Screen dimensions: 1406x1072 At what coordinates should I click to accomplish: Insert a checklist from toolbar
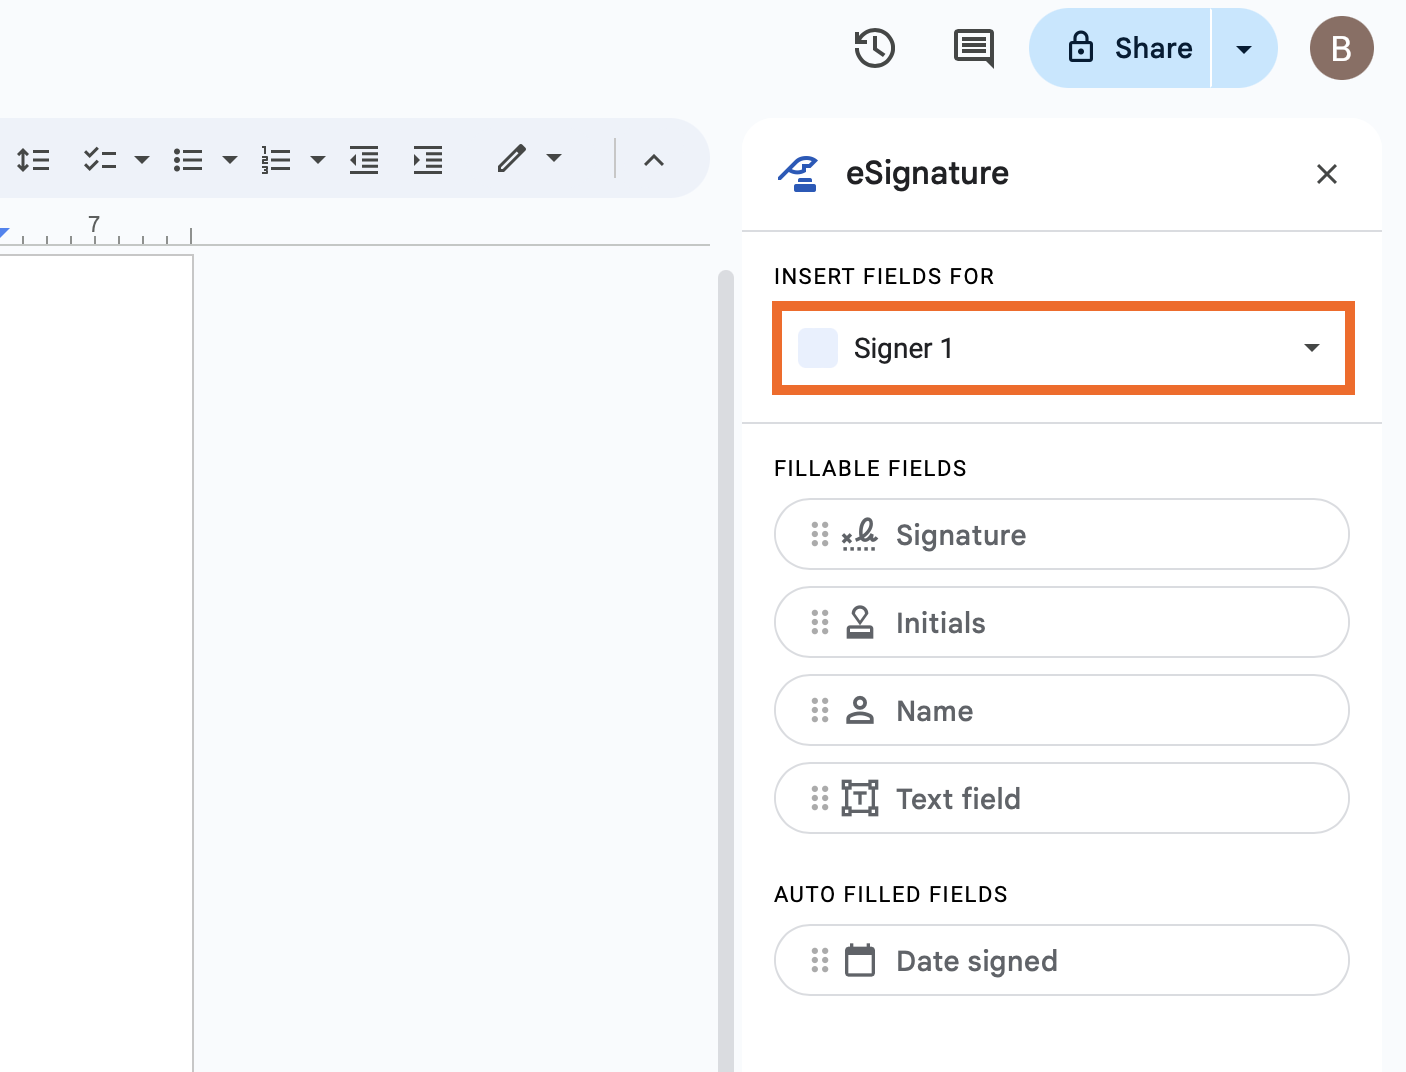click(100, 160)
